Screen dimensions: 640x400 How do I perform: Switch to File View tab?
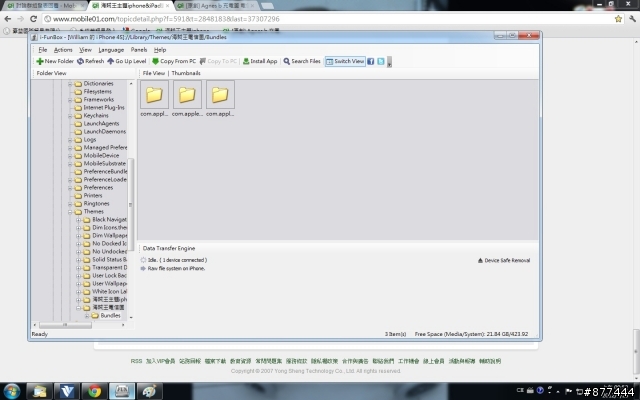(x=153, y=73)
